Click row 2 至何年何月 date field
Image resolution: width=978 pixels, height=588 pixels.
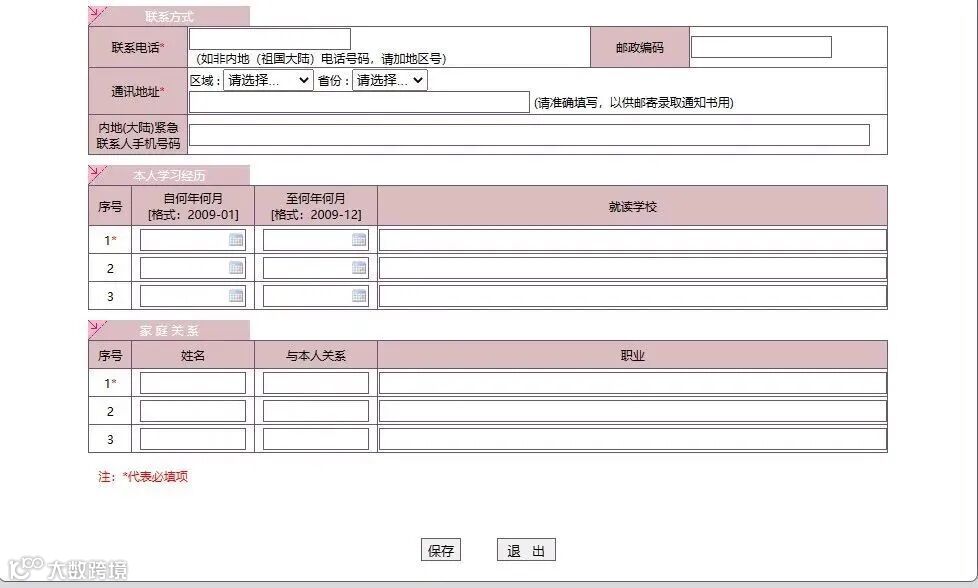(316, 268)
